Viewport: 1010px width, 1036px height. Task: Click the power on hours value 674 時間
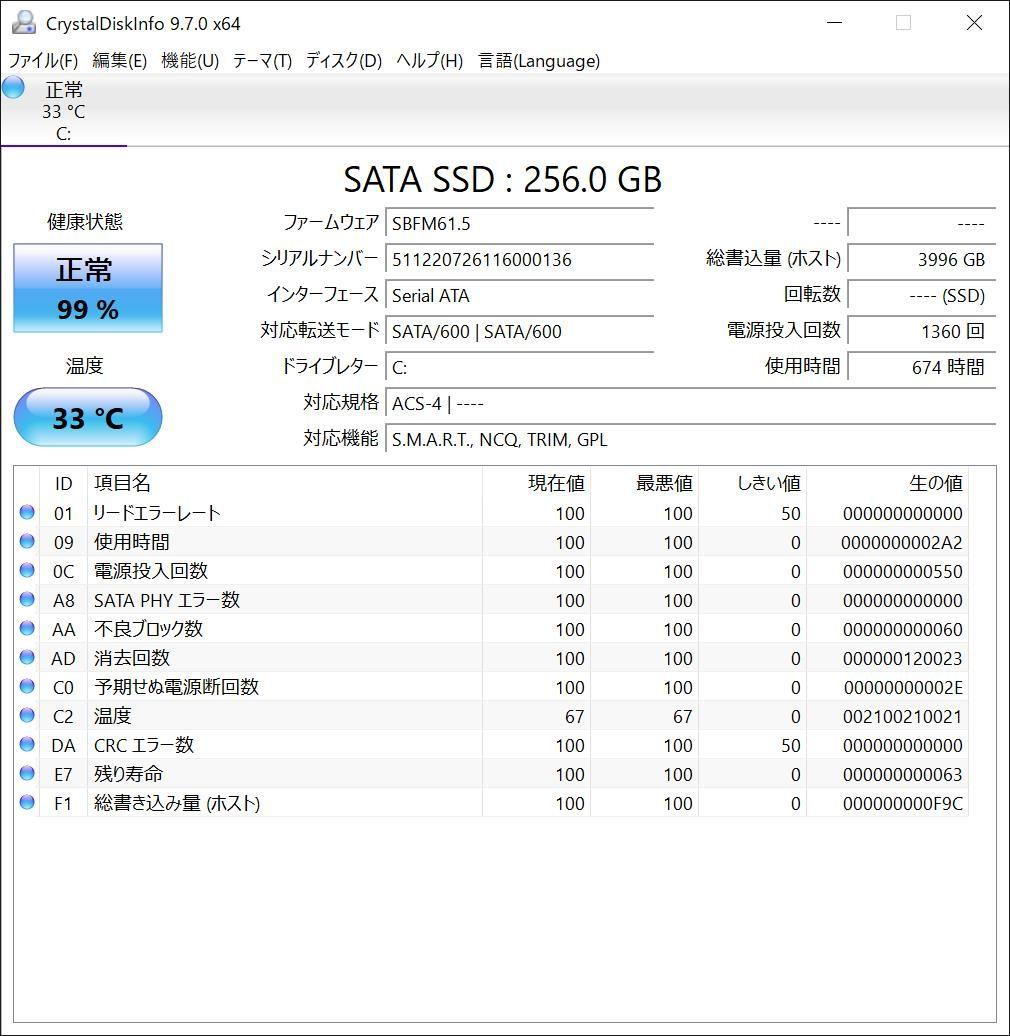pyautogui.click(x=921, y=367)
